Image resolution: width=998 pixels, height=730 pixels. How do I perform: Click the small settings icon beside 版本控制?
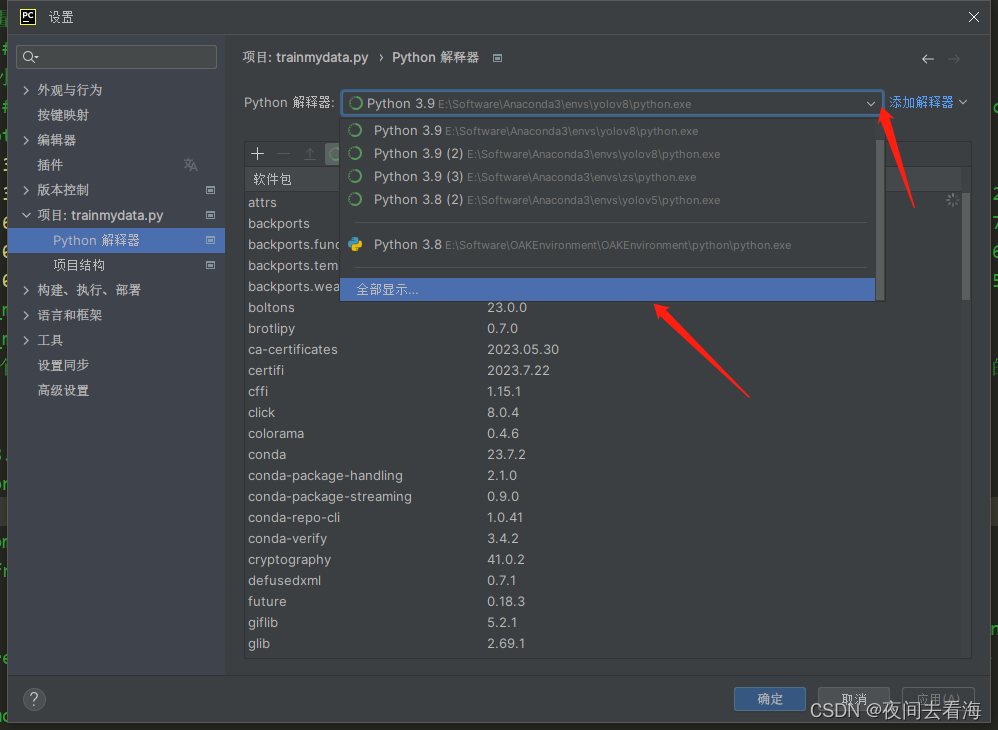pos(209,190)
